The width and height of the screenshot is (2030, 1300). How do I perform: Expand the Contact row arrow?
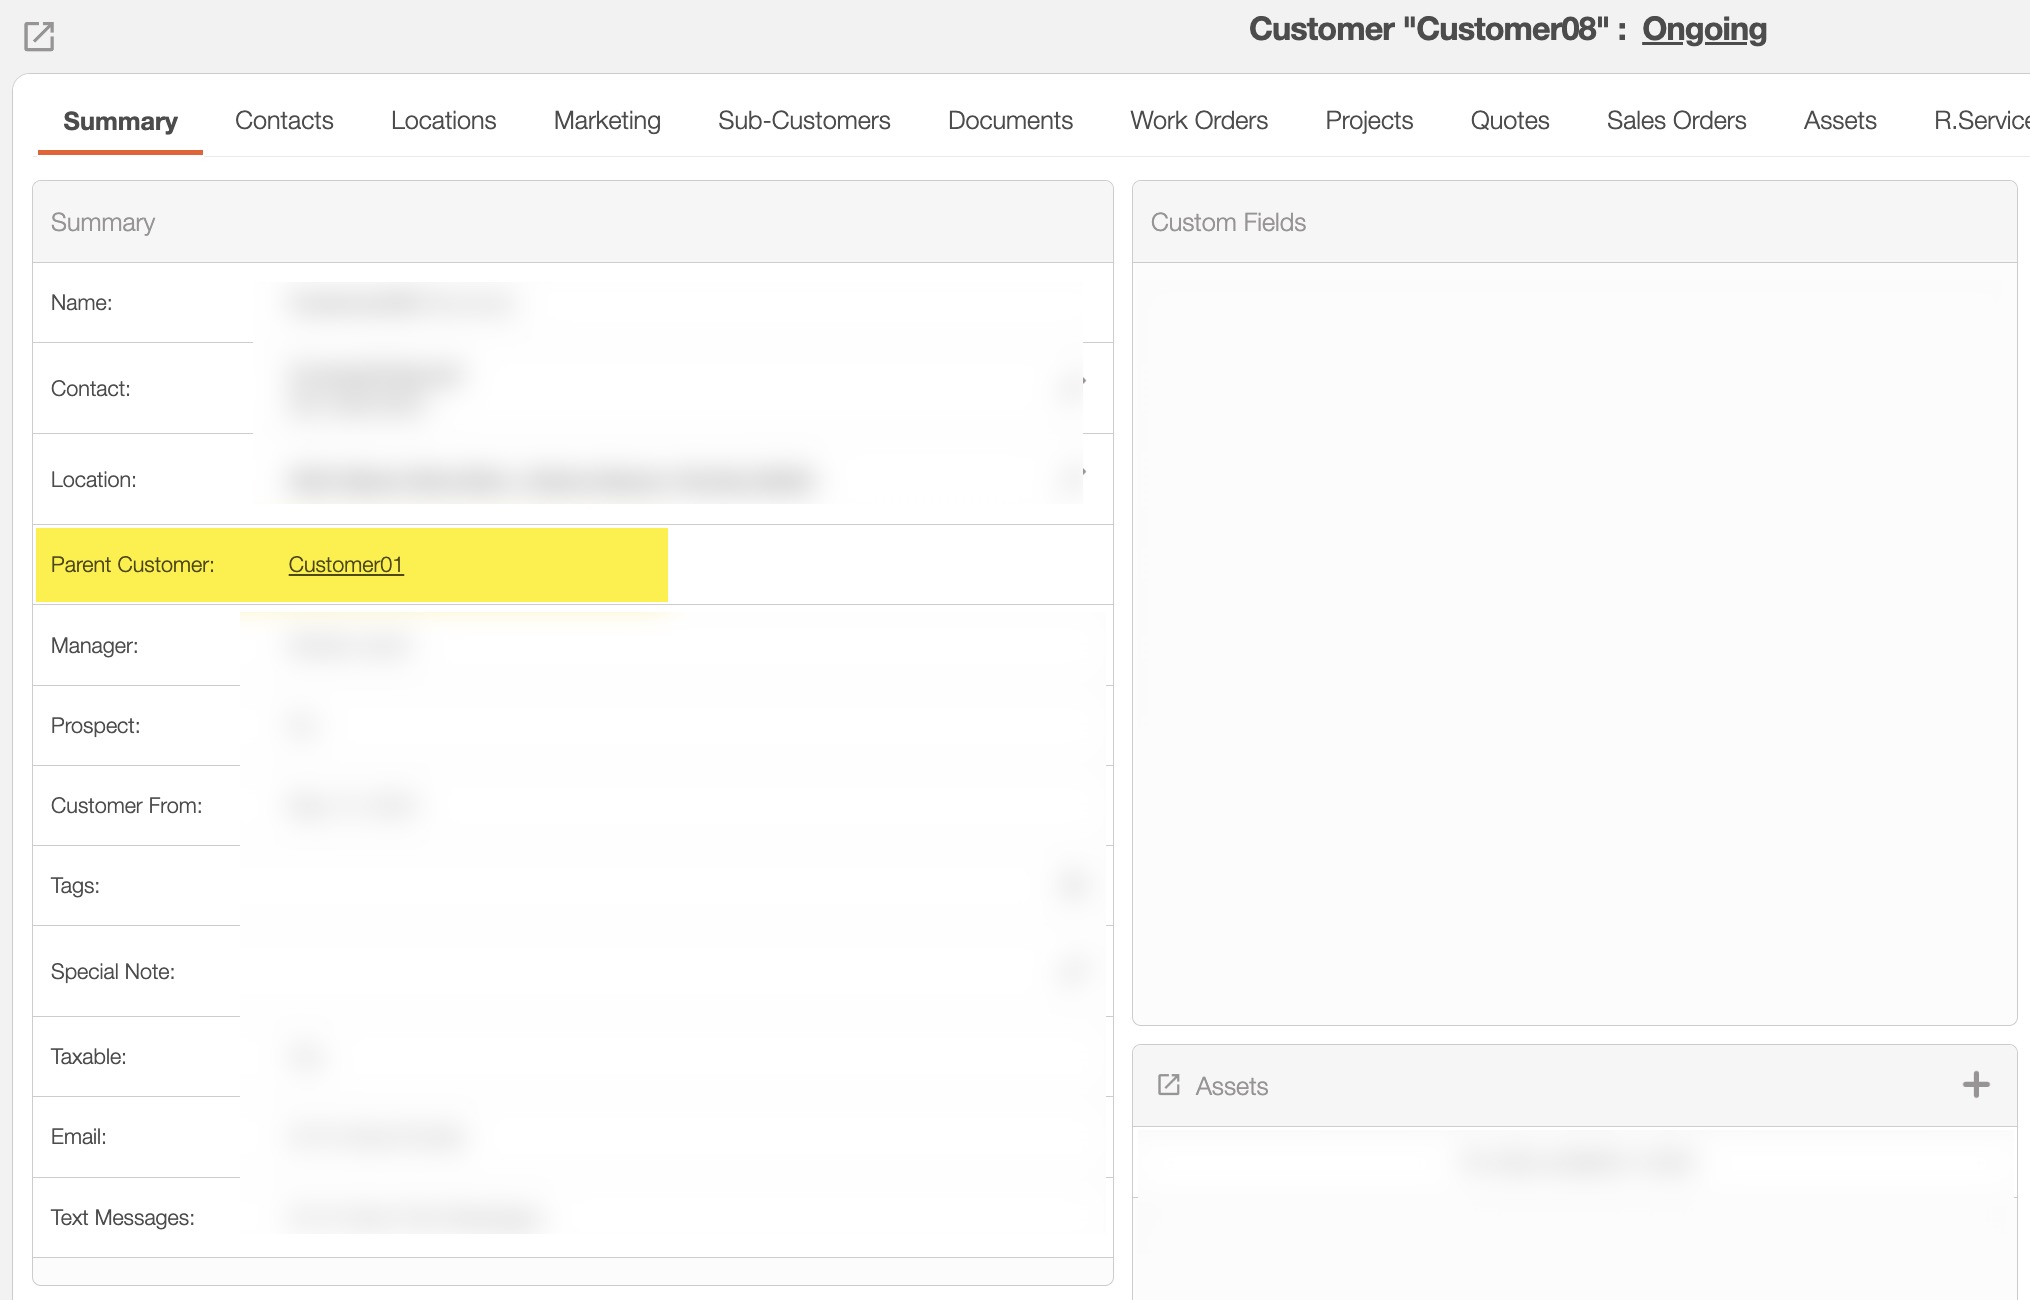tap(1083, 381)
